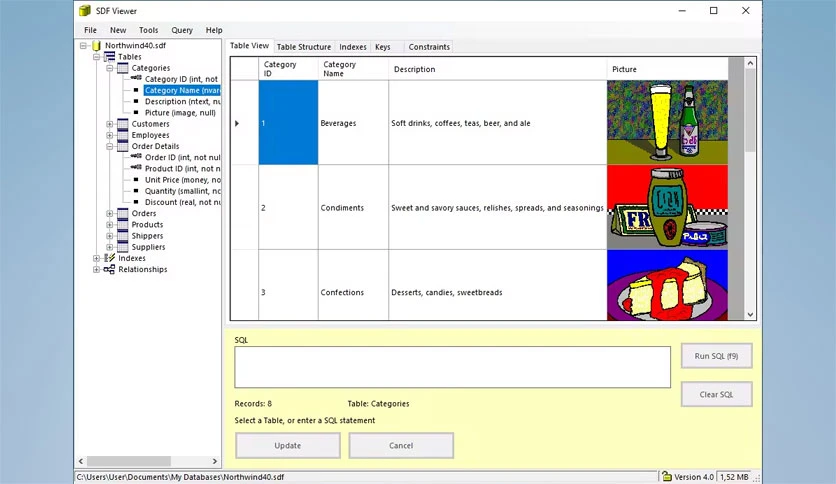
Task: Click the Indexes lightning icon in tree
Action: [109, 258]
